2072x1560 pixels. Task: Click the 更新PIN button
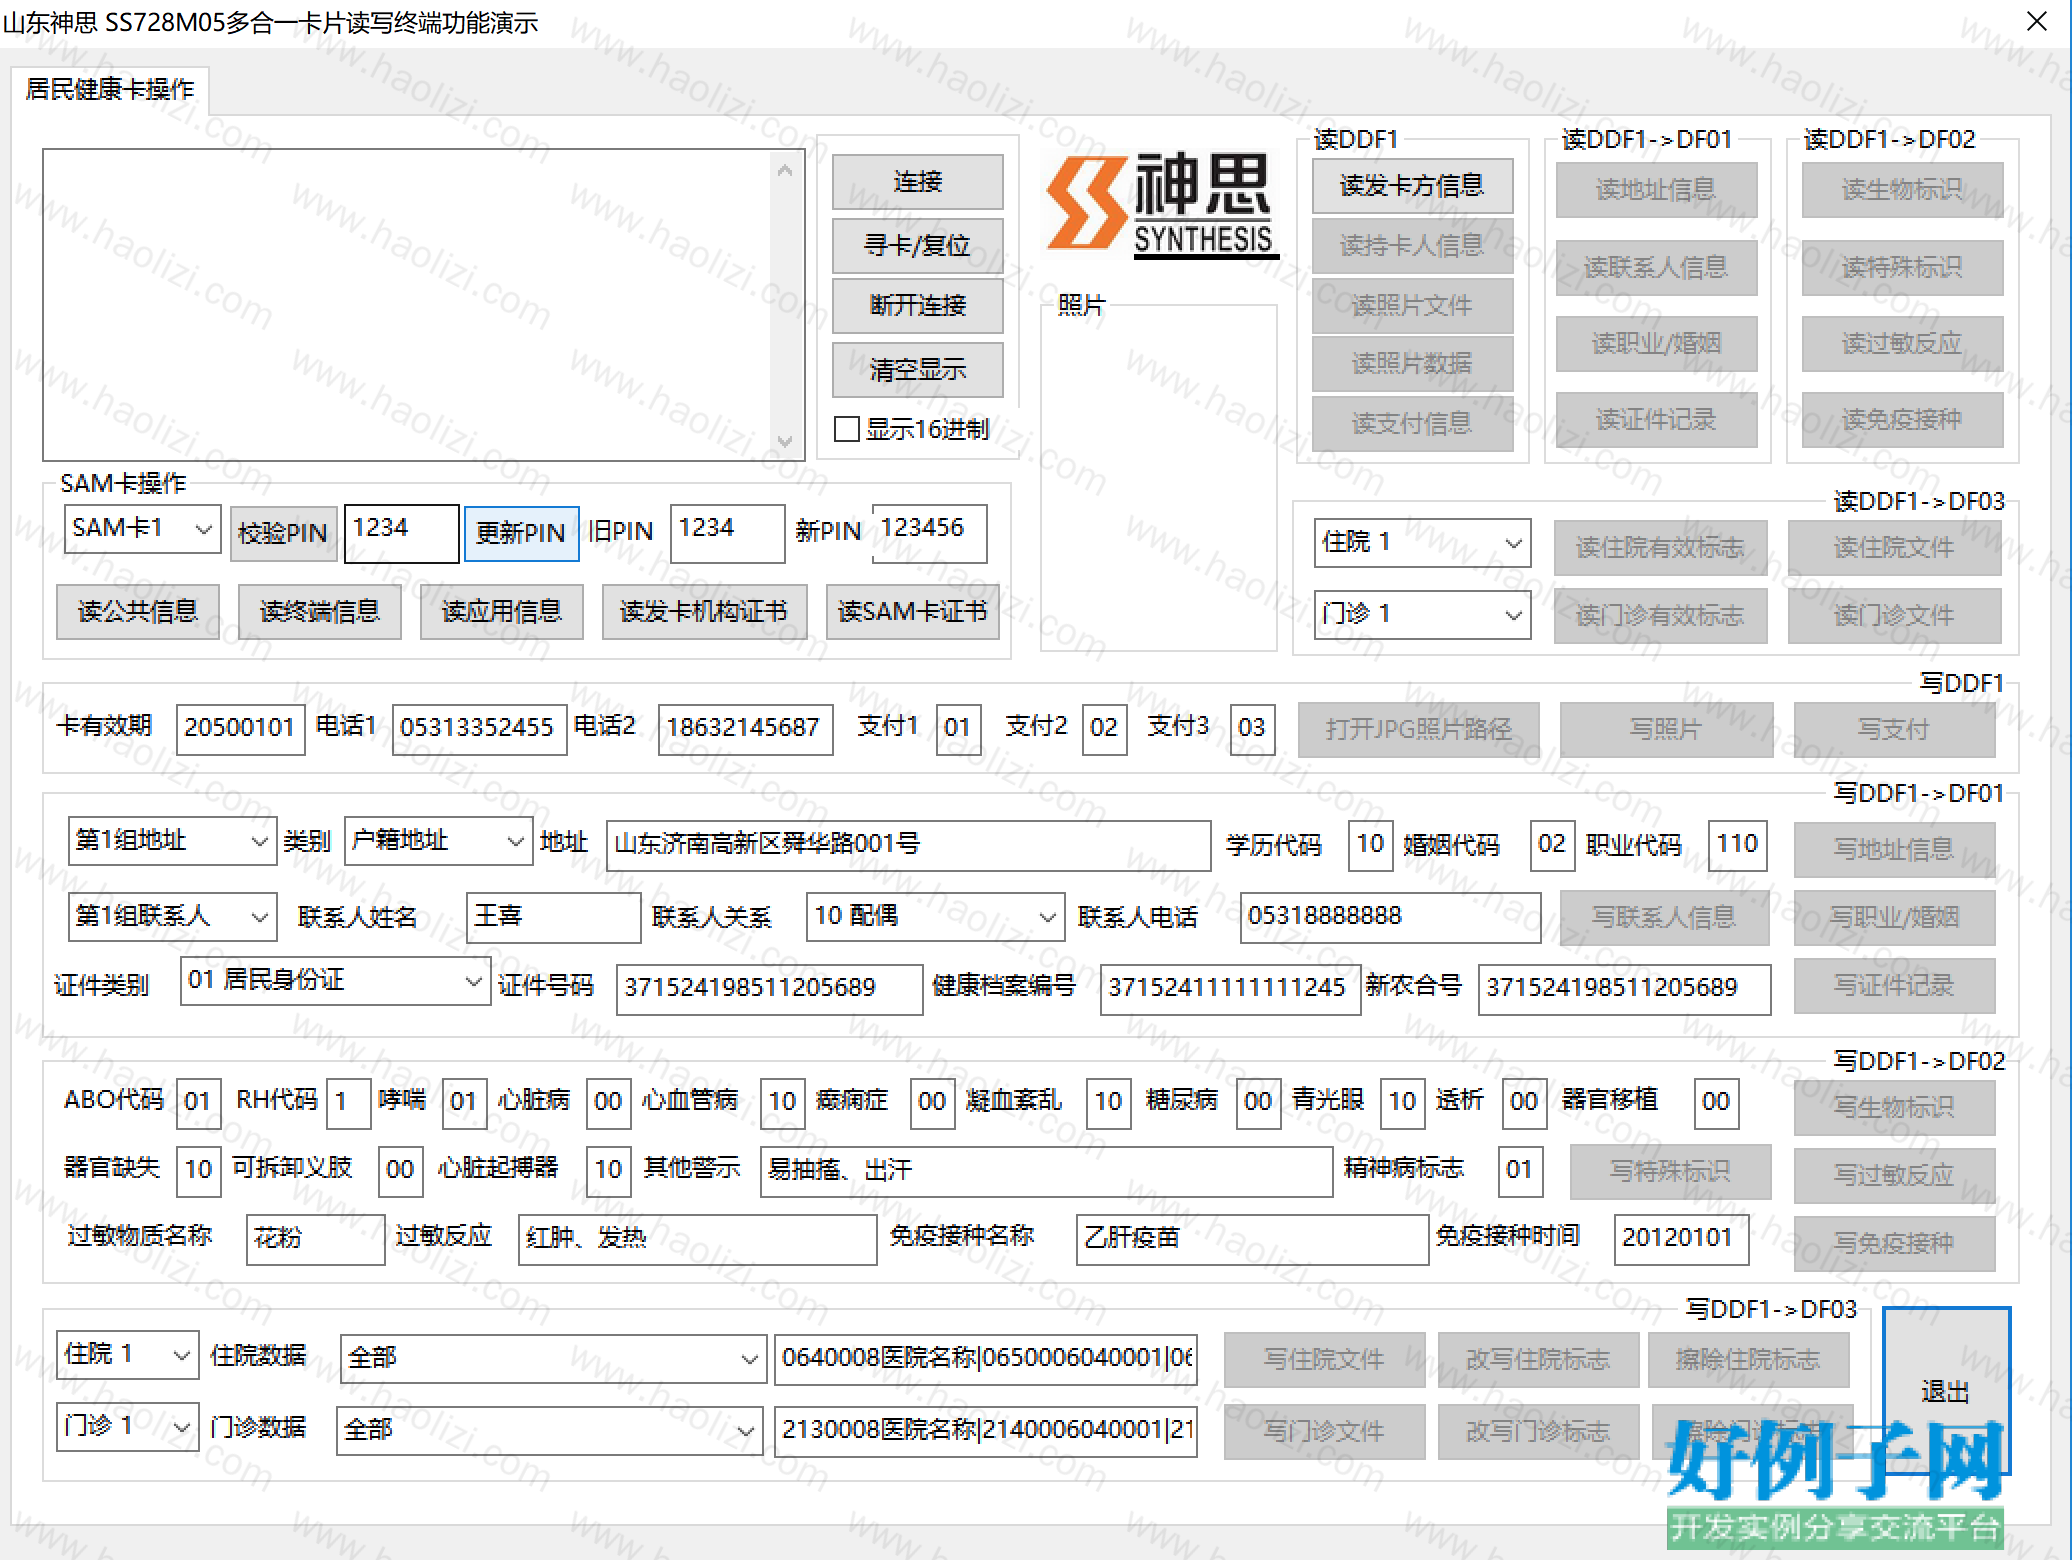point(521,534)
